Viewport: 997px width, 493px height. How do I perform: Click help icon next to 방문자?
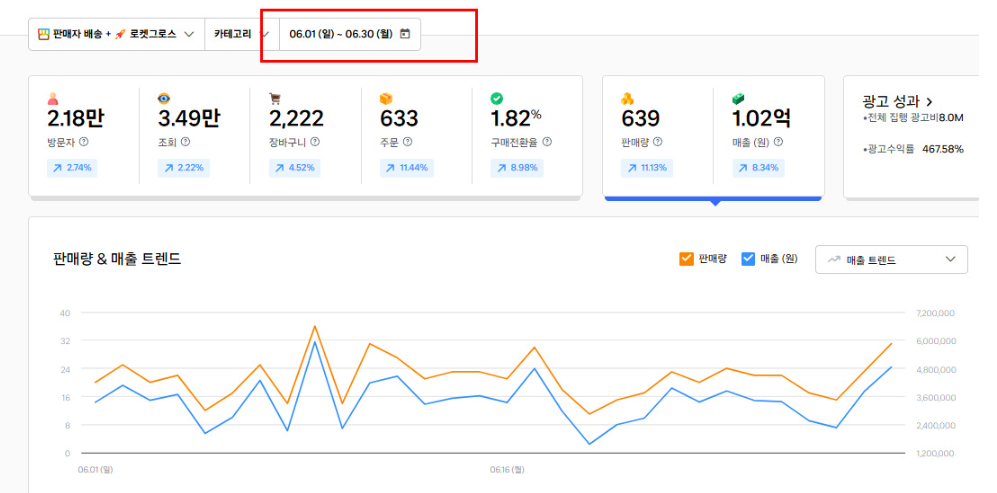(83, 142)
